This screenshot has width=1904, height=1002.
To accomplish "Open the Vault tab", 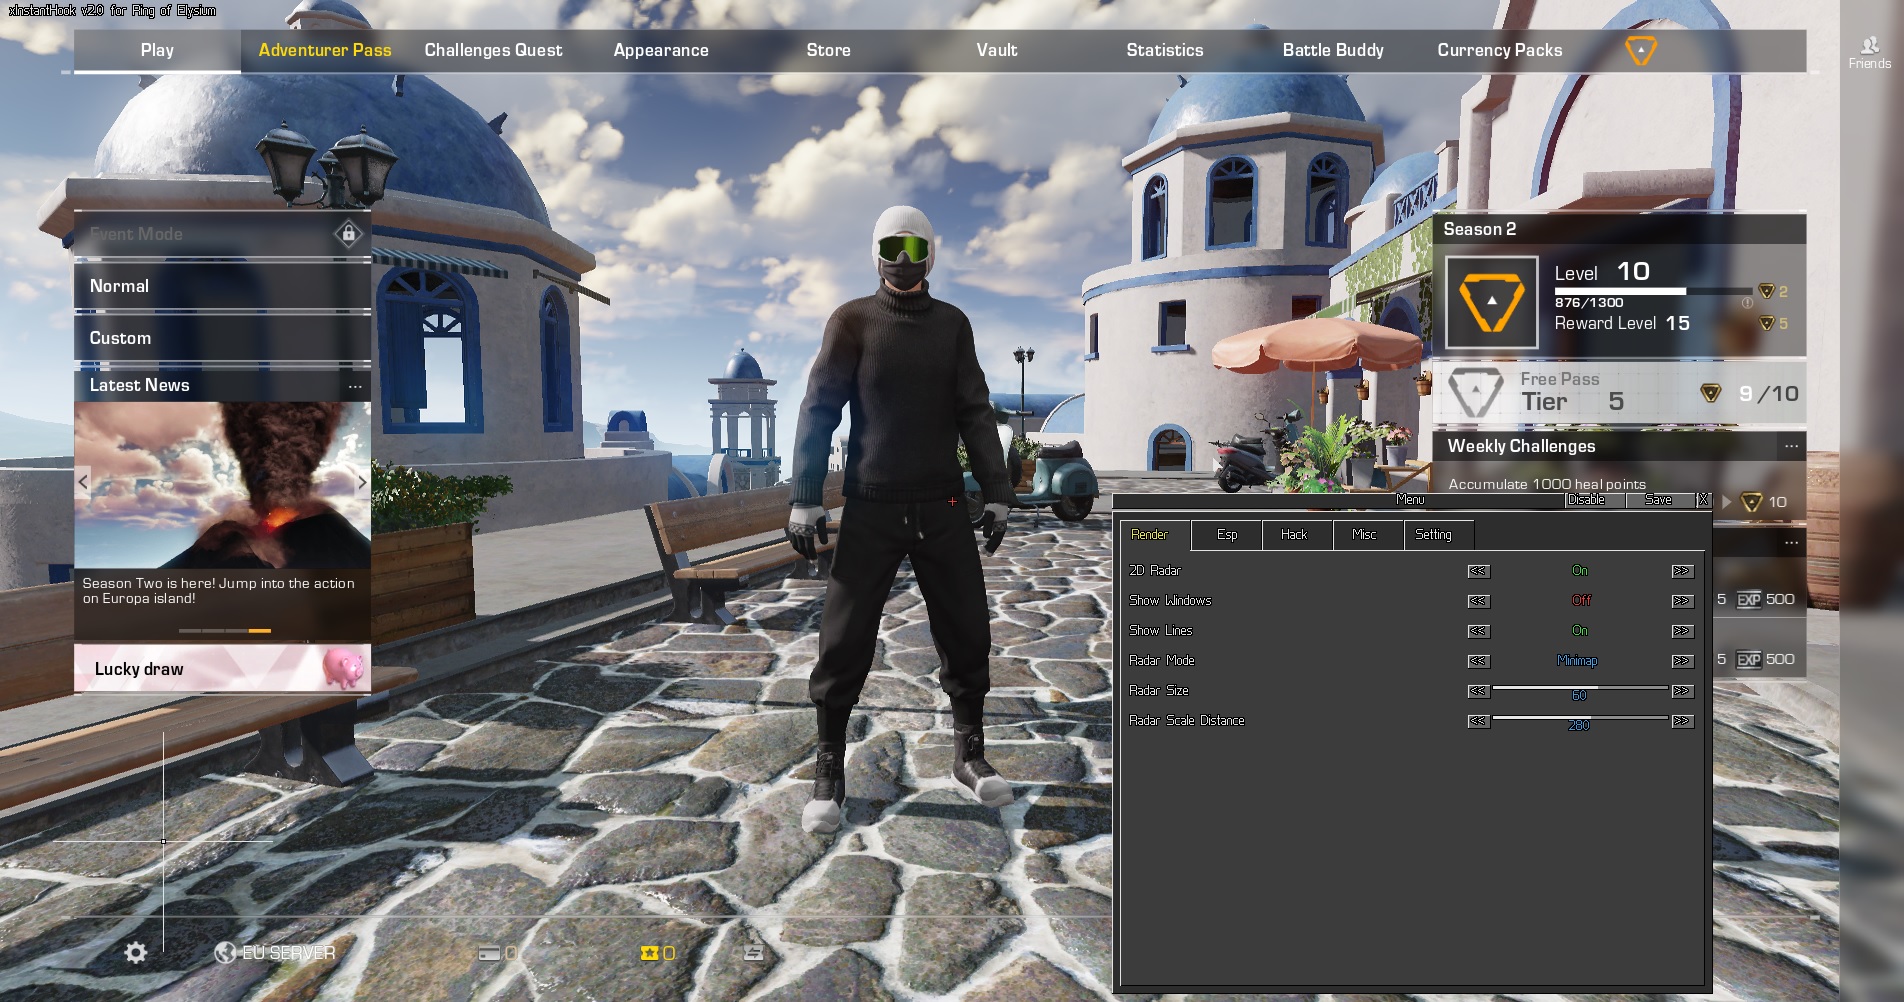I will (997, 50).
